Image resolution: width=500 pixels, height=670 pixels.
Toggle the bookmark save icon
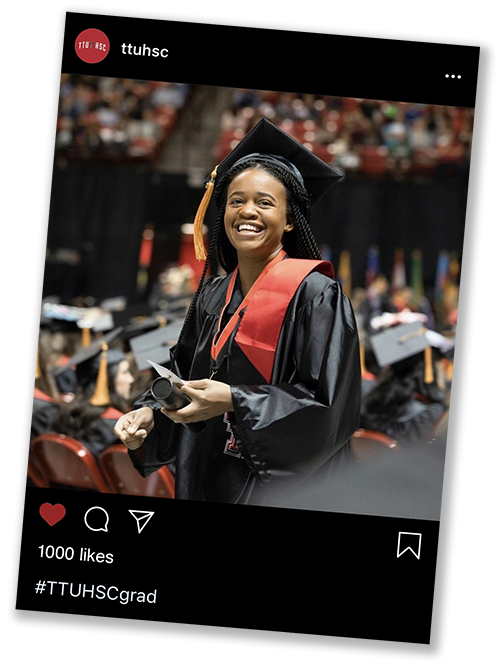pyautogui.click(x=409, y=545)
